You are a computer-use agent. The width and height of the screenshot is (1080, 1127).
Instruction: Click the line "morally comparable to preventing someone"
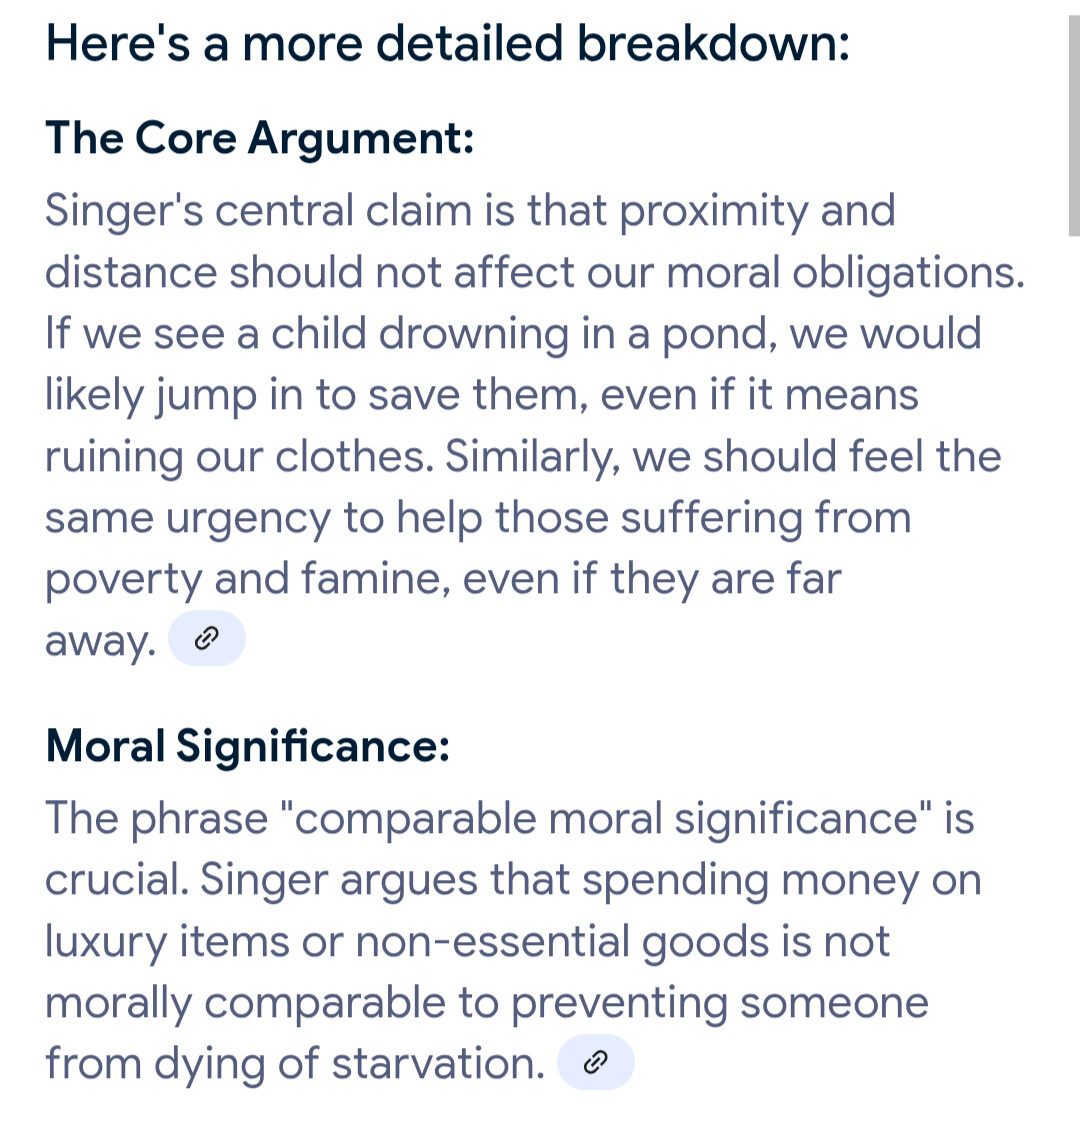click(486, 1003)
